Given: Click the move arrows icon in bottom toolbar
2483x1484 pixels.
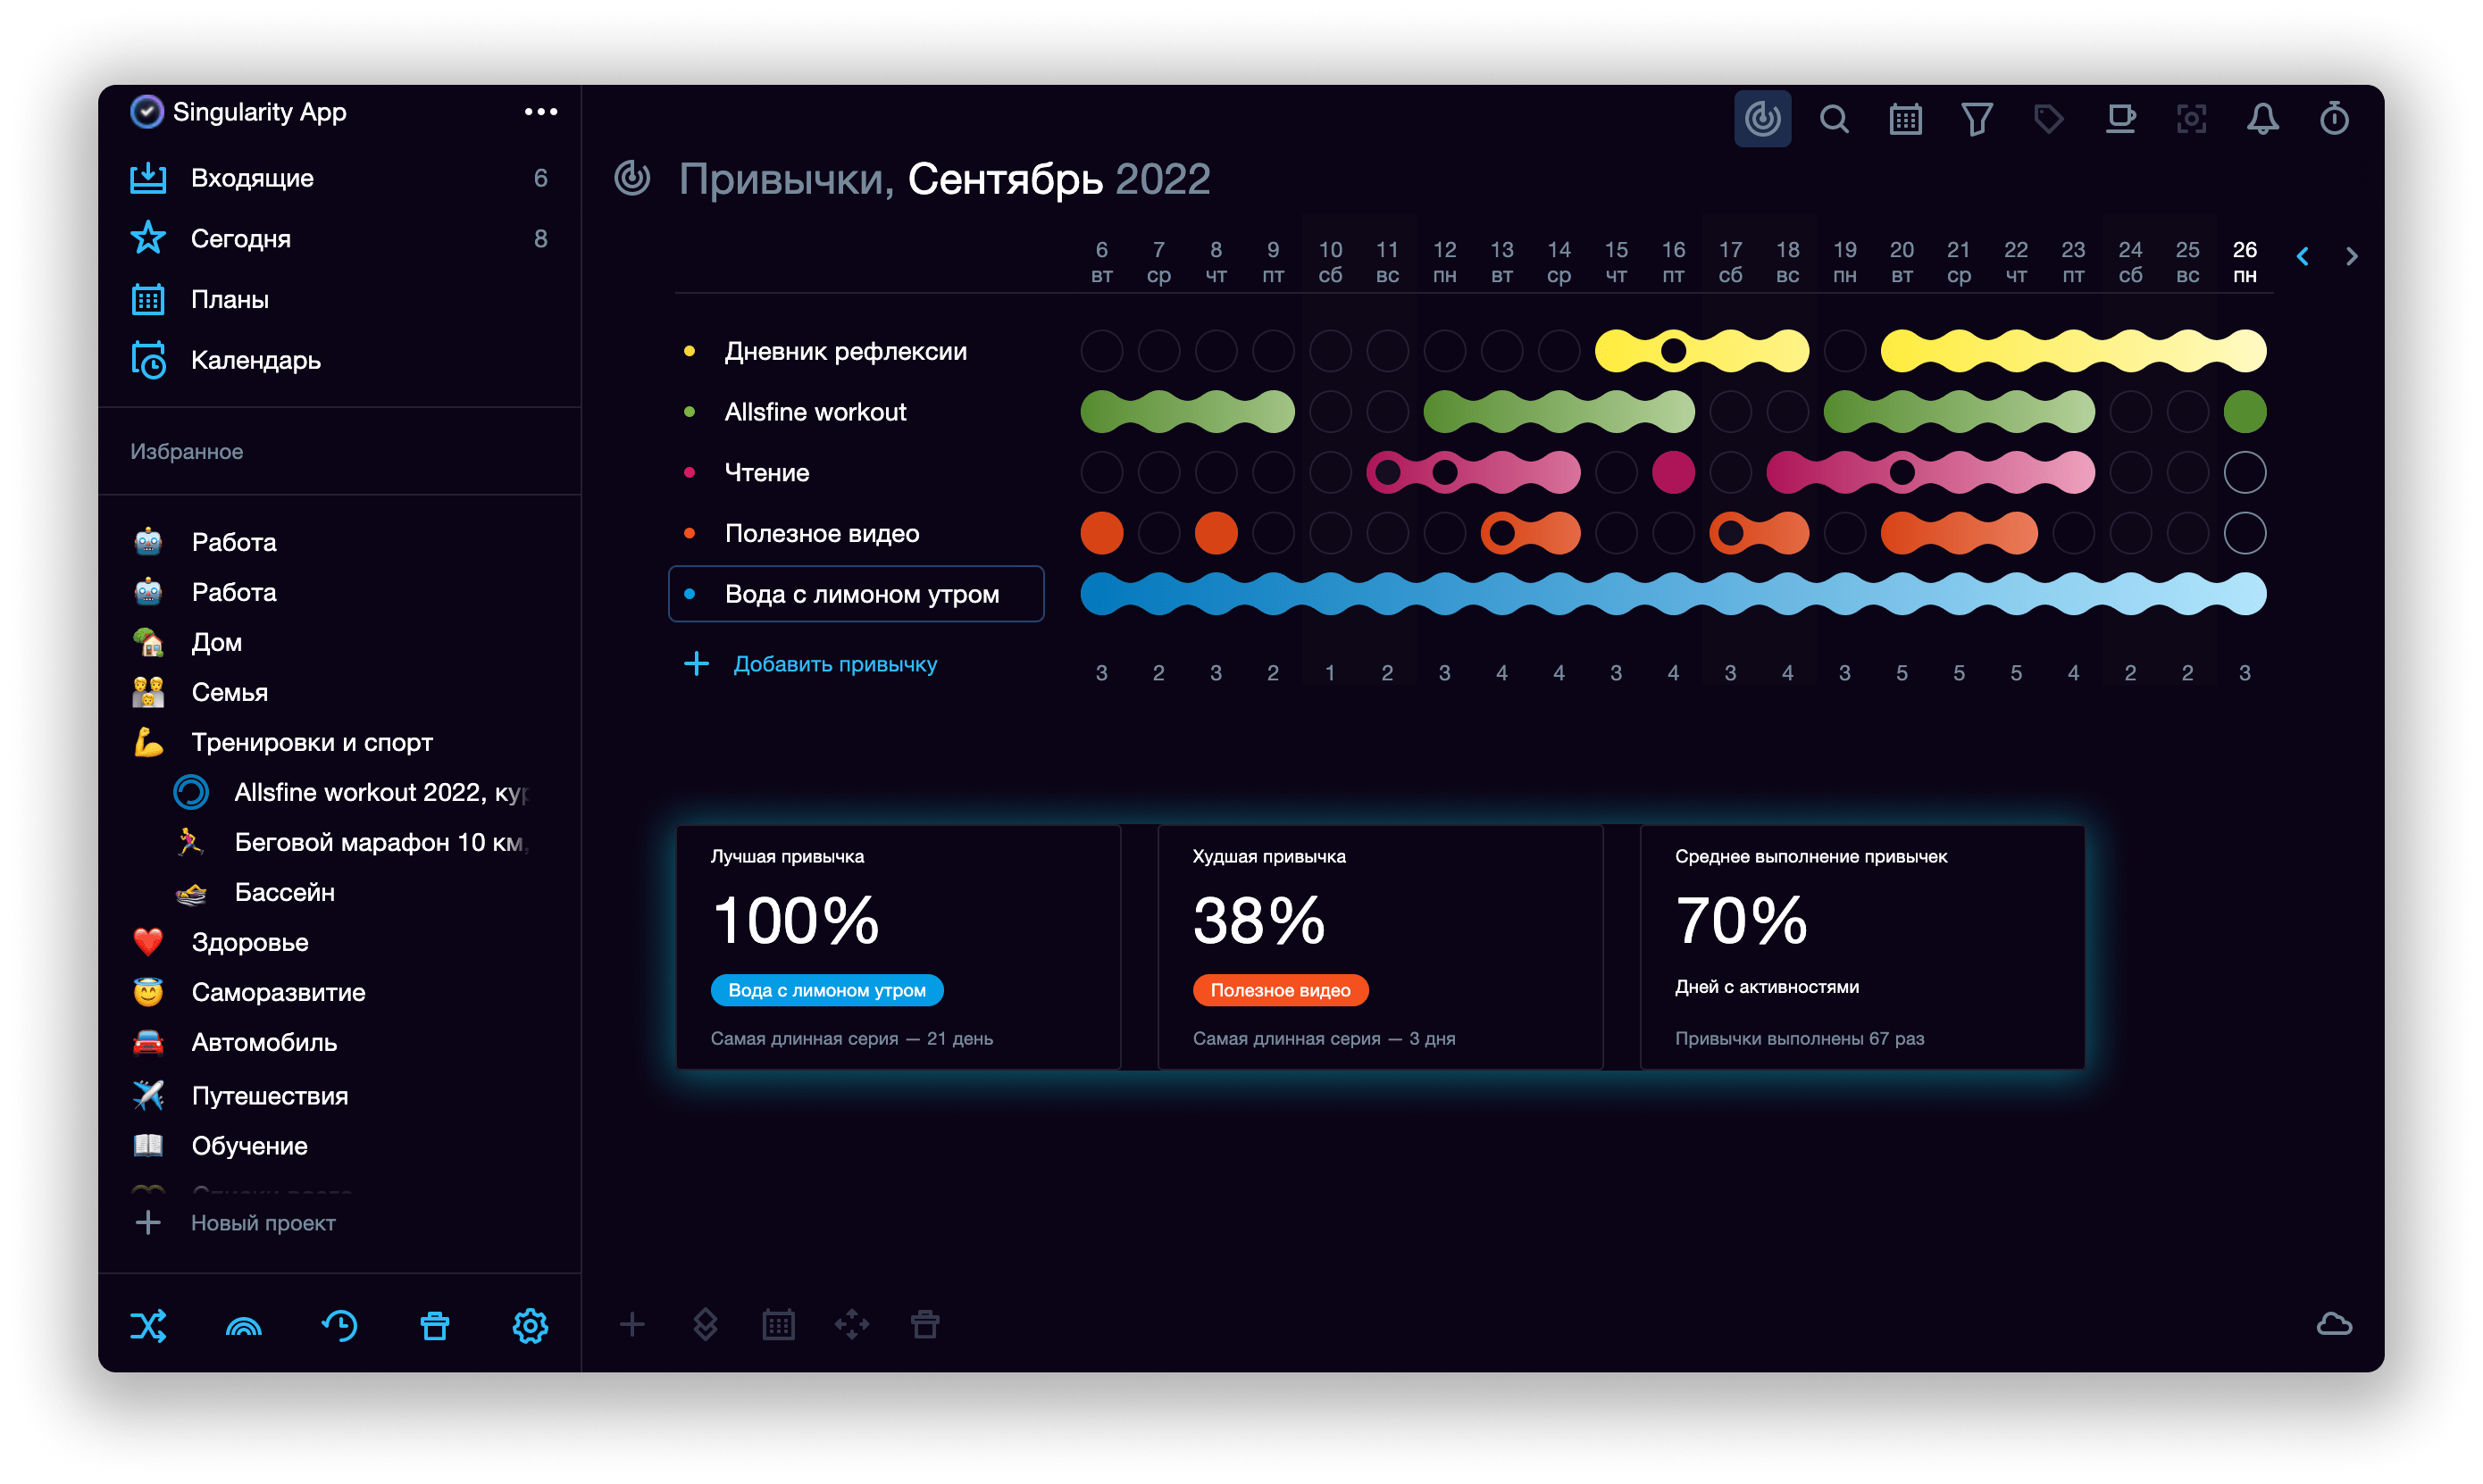Looking at the screenshot, I should (x=852, y=1325).
